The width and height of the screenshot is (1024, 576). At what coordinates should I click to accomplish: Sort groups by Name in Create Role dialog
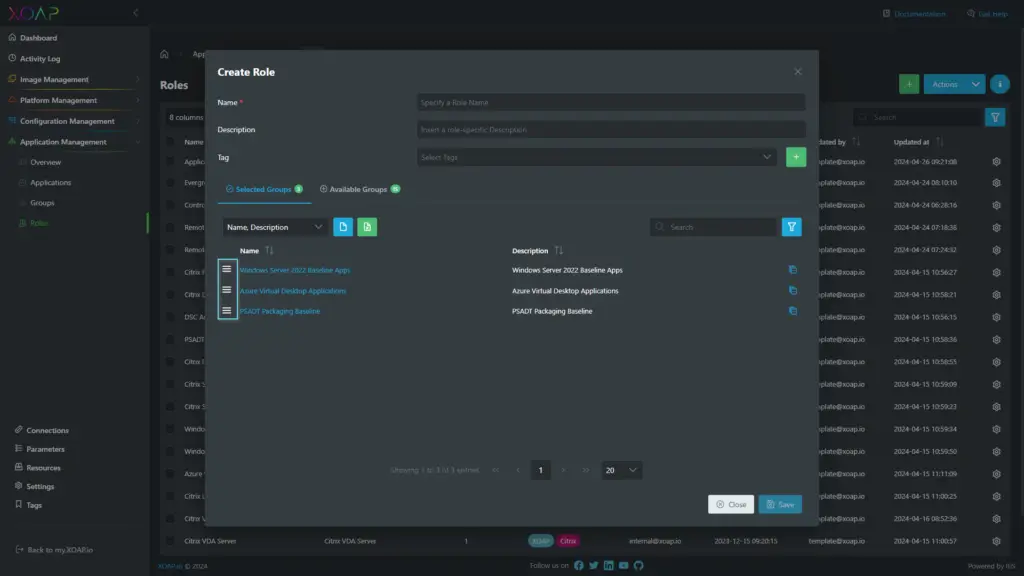tap(269, 251)
